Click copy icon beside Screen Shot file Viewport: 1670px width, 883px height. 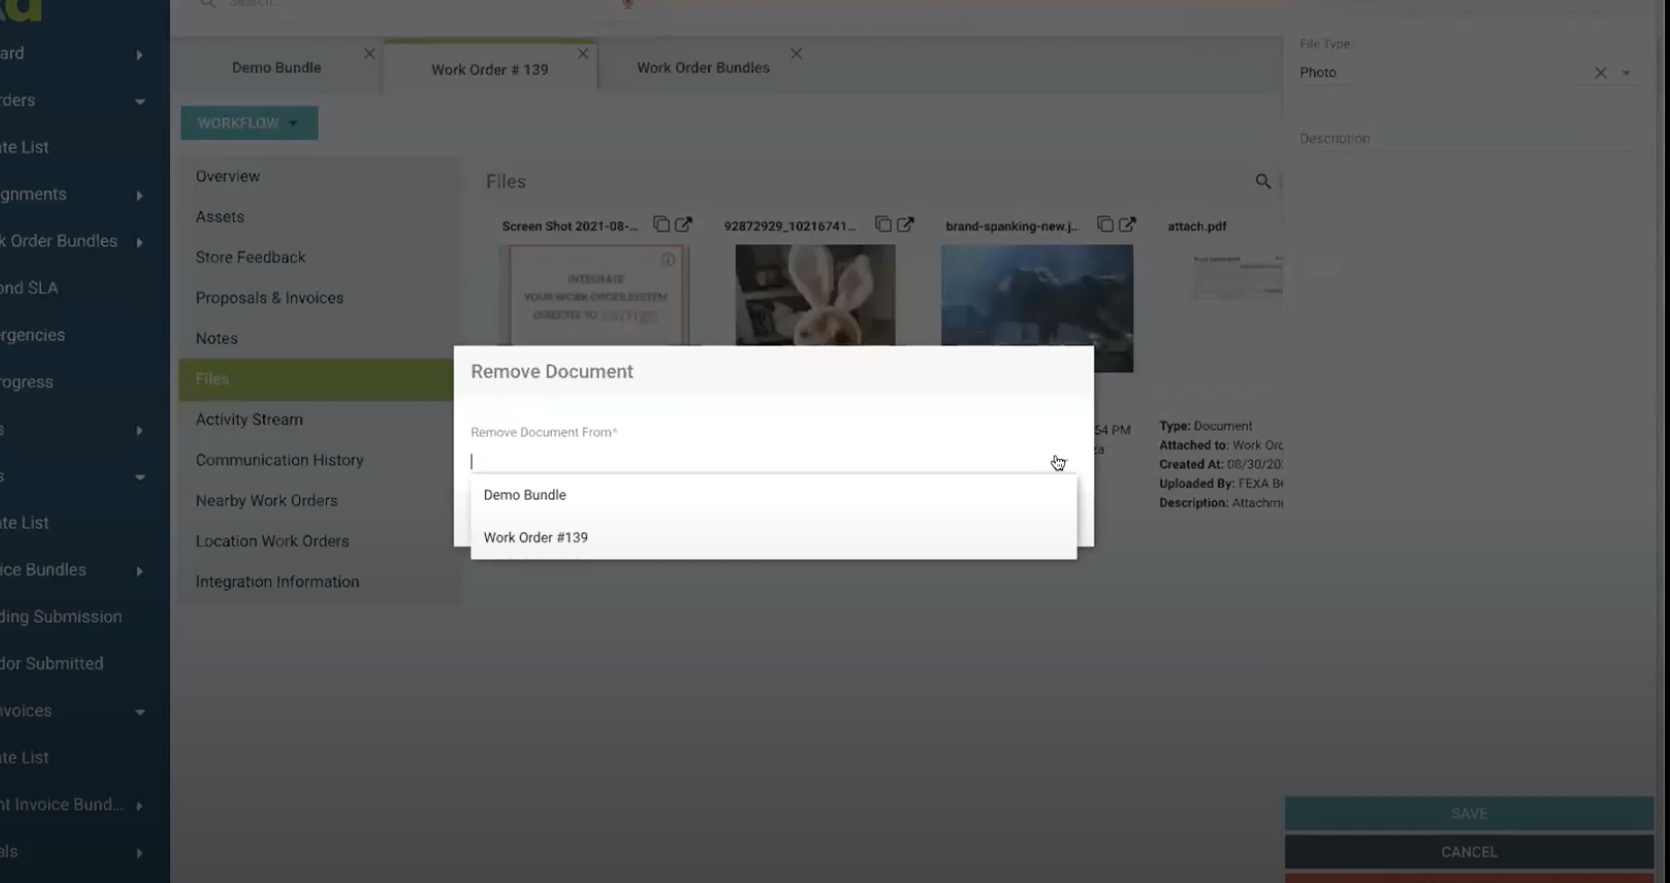pyautogui.click(x=661, y=225)
